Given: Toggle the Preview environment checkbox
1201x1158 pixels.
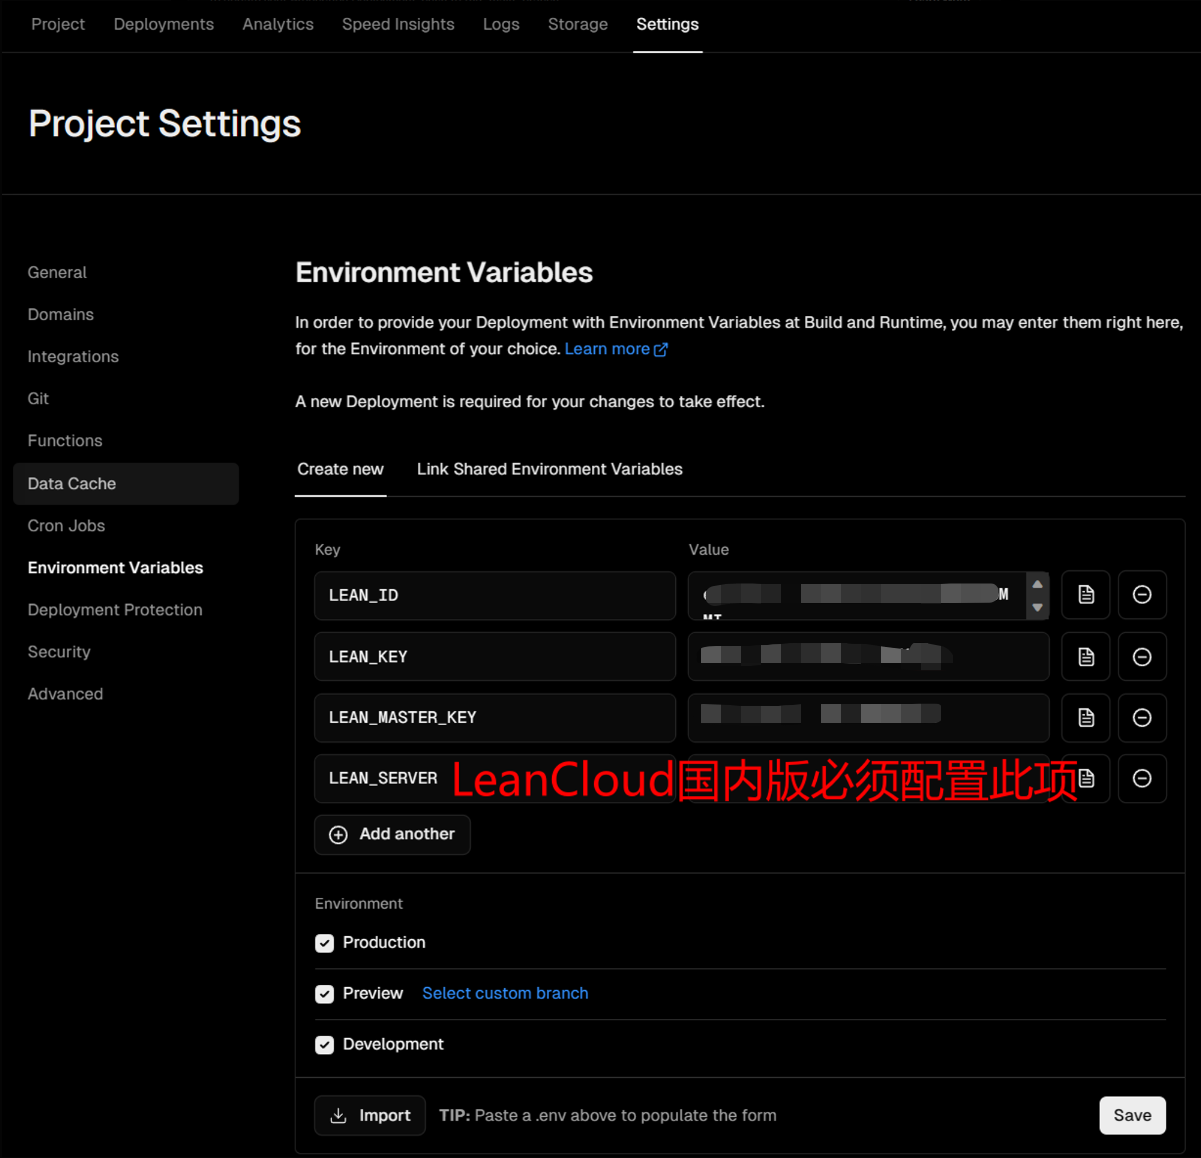Looking at the screenshot, I should point(325,994).
